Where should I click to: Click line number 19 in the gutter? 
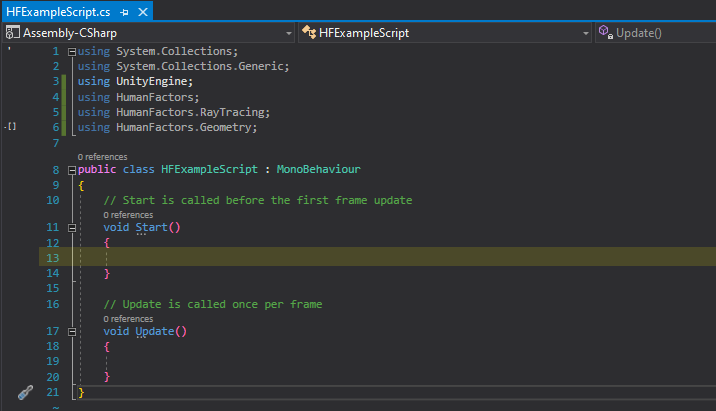click(x=53, y=361)
